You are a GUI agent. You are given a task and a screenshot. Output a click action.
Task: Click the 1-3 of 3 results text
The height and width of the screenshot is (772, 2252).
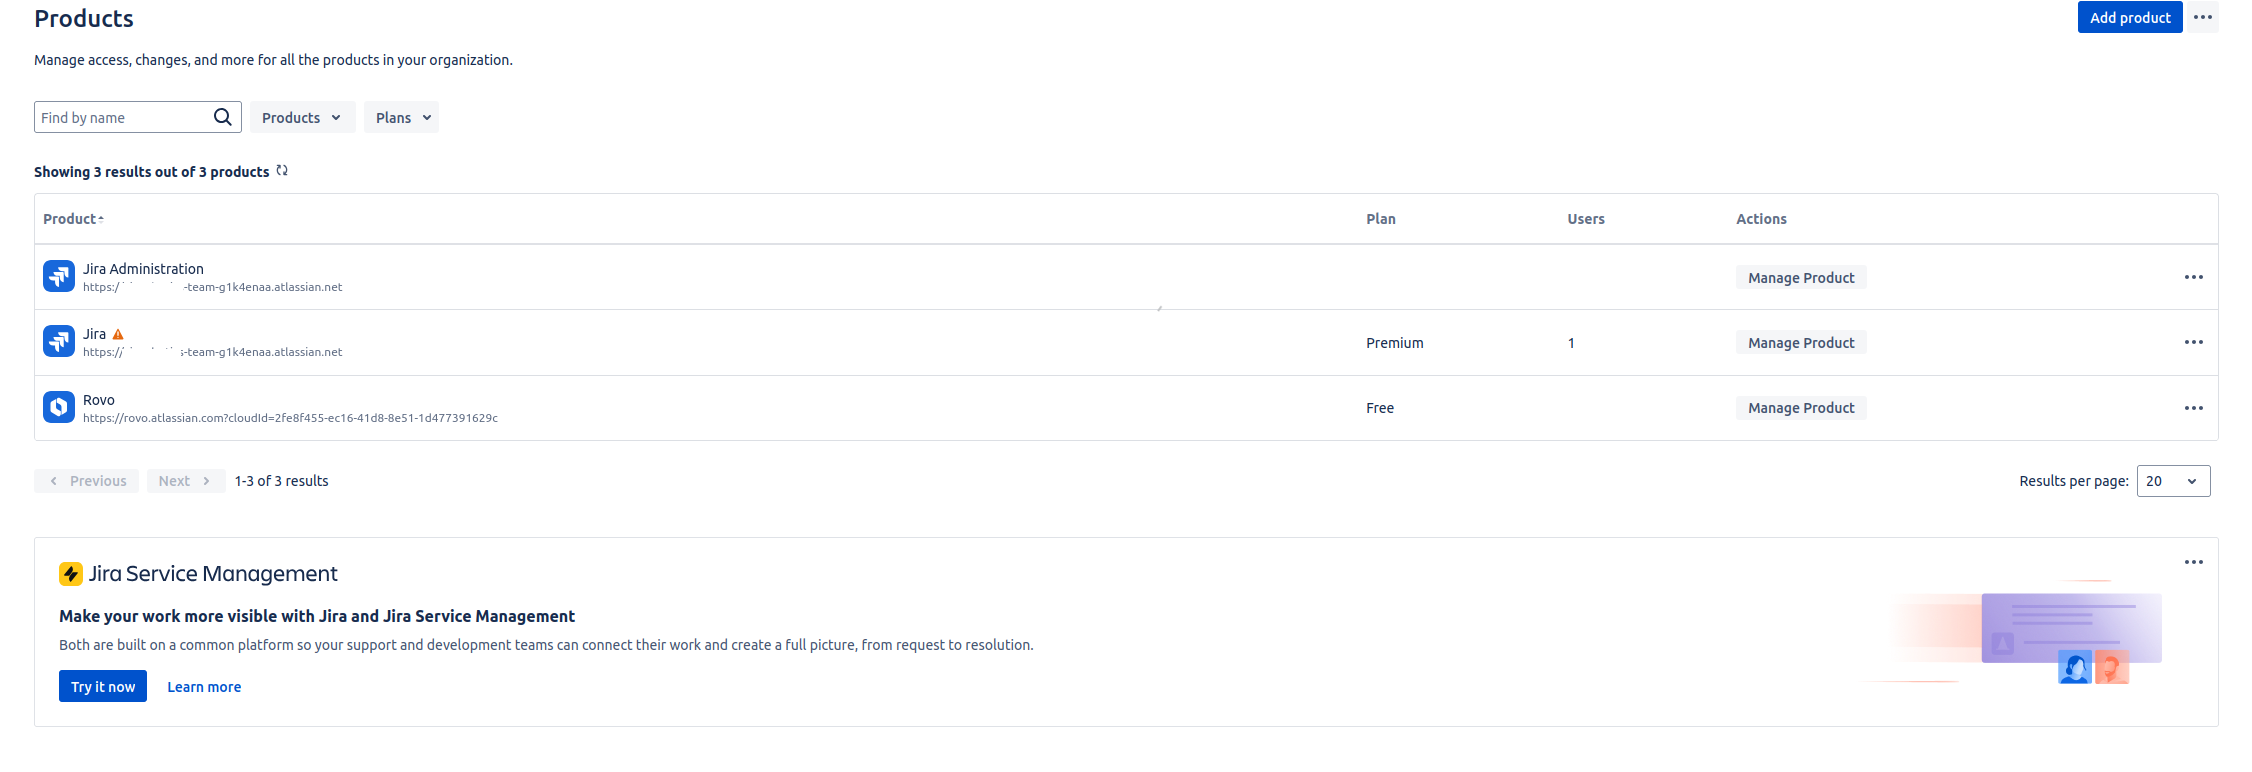(282, 481)
